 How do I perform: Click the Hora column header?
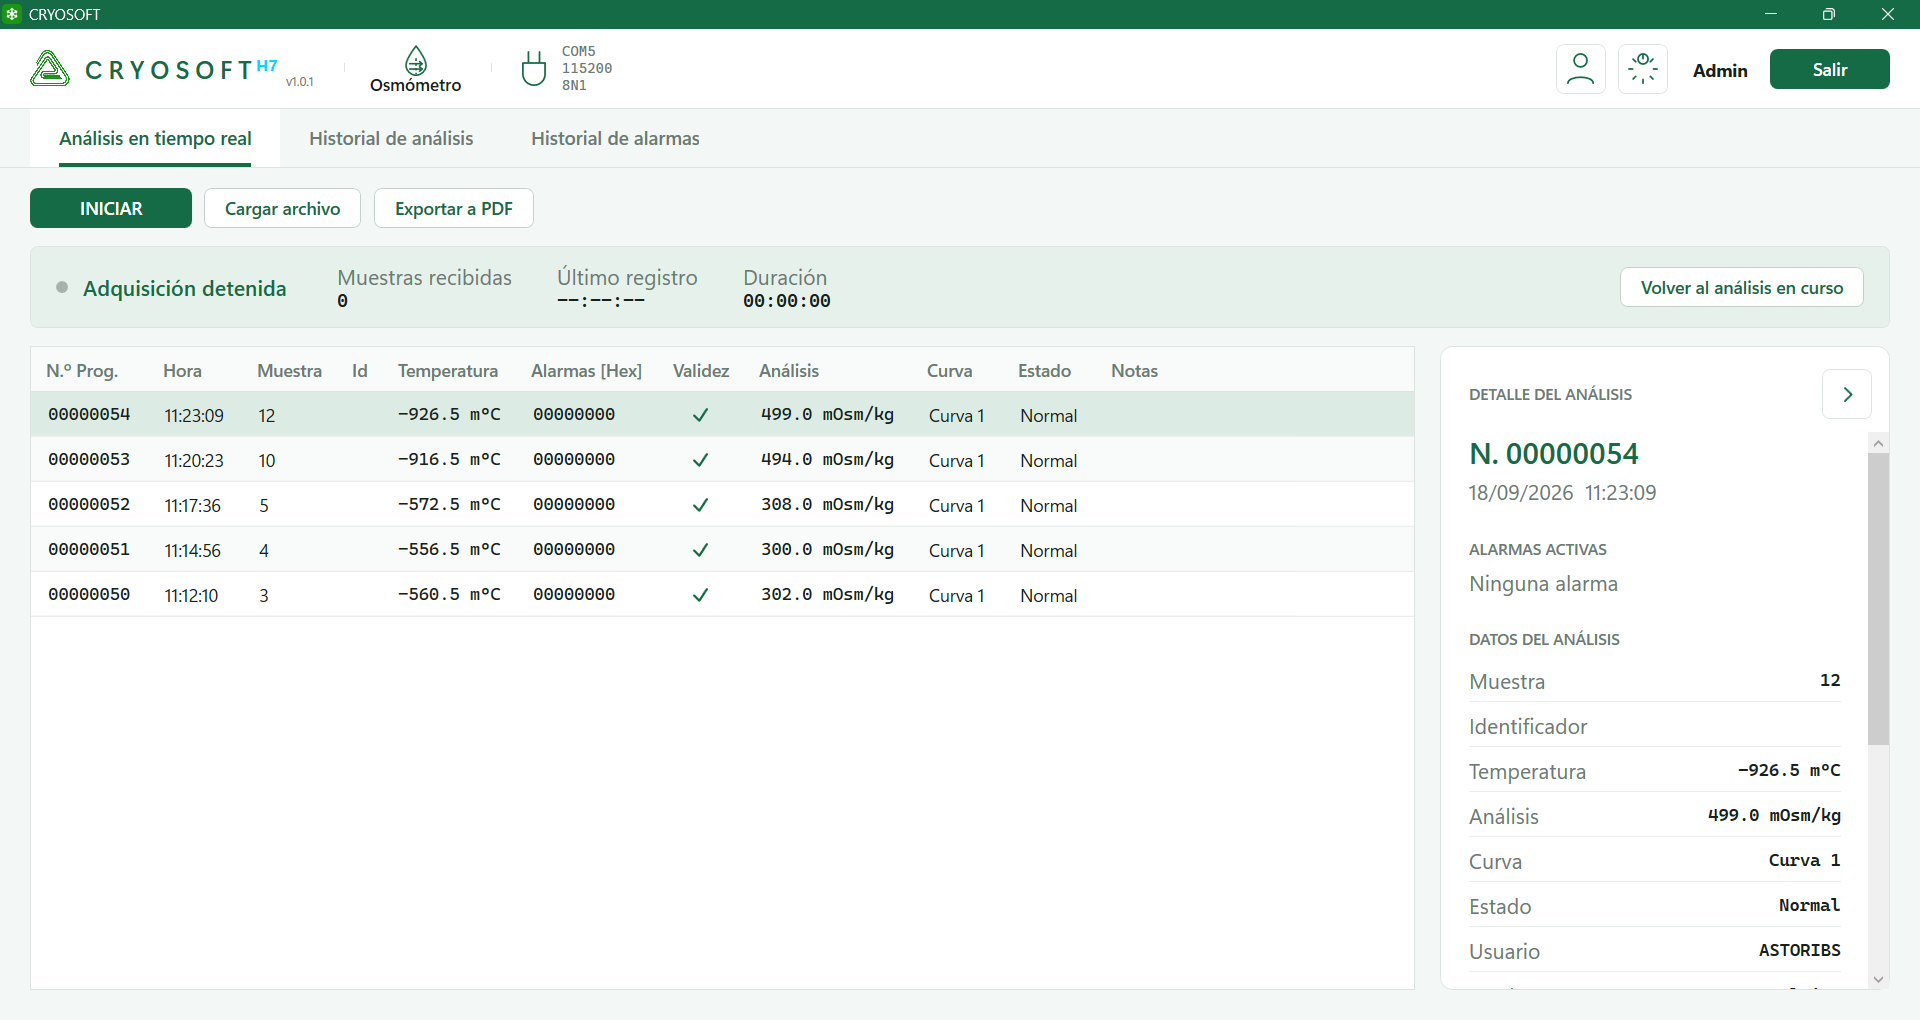point(182,371)
